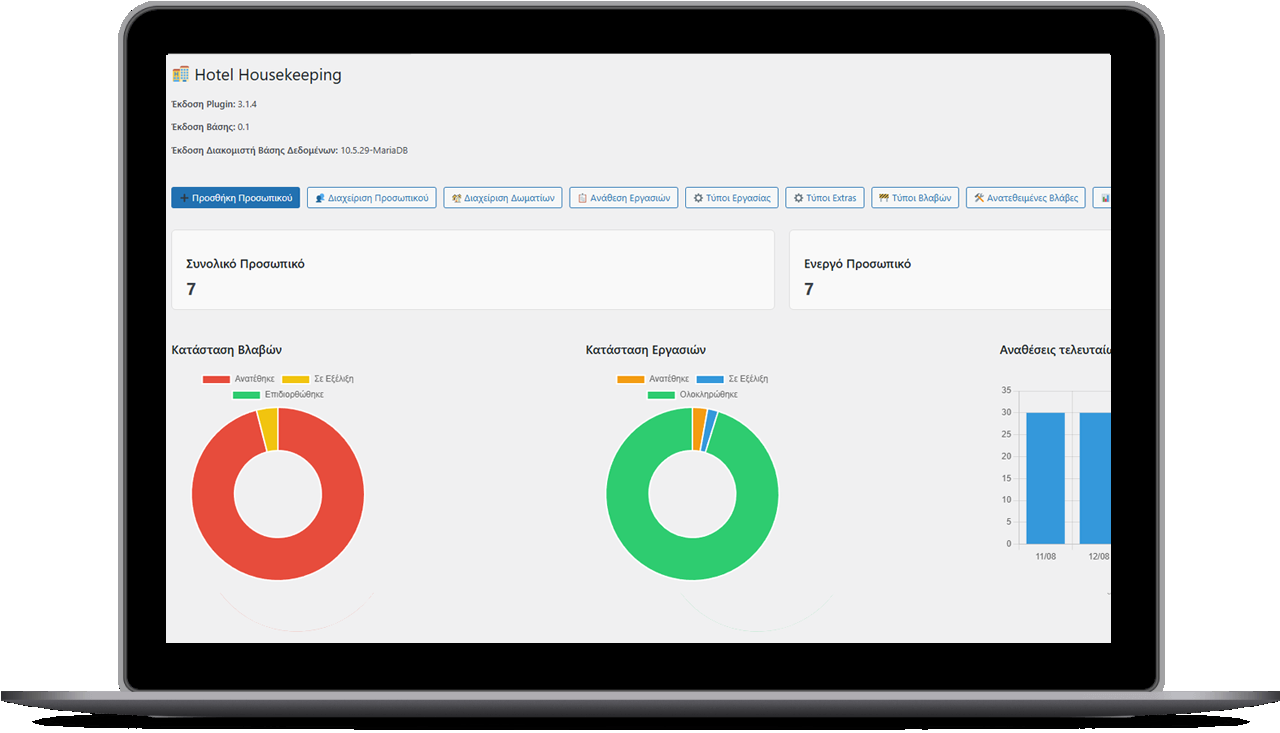Image resolution: width=1280 pixels, height=733 pixels.
Task: Click the tools icon on Ανατεθειμένες Βλάβες
Action: [x=979, y=198]
